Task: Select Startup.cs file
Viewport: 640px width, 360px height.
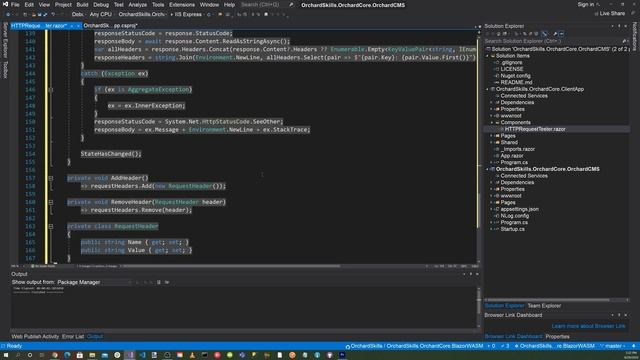Action: (x=513, y=229)
